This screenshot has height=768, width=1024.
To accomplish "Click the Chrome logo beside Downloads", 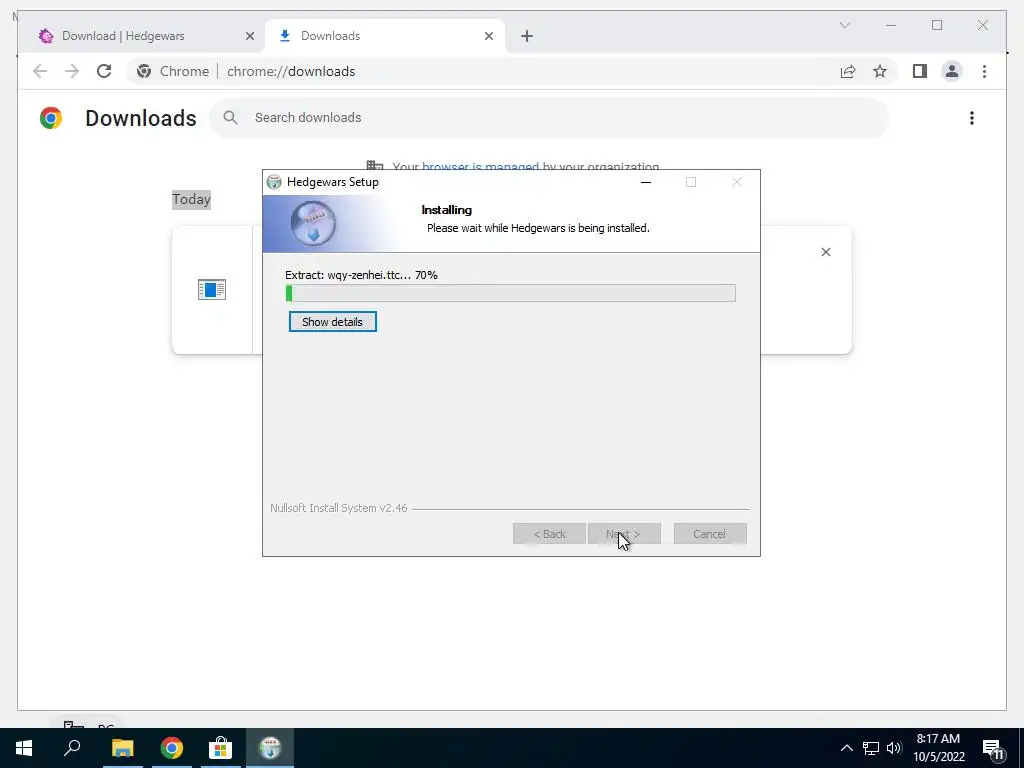I will coord(51,118).
